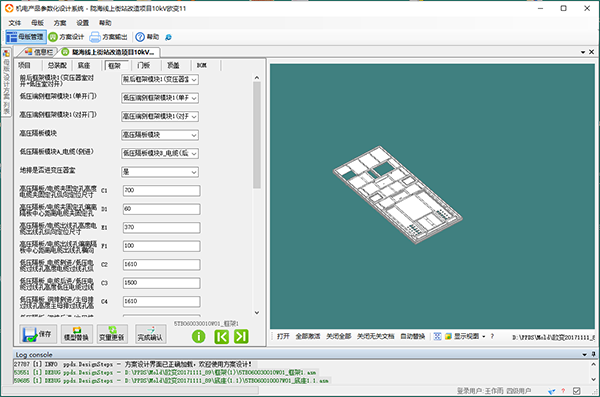
Task: Click the C2 field containing 1610
Action: click(161, 265)
